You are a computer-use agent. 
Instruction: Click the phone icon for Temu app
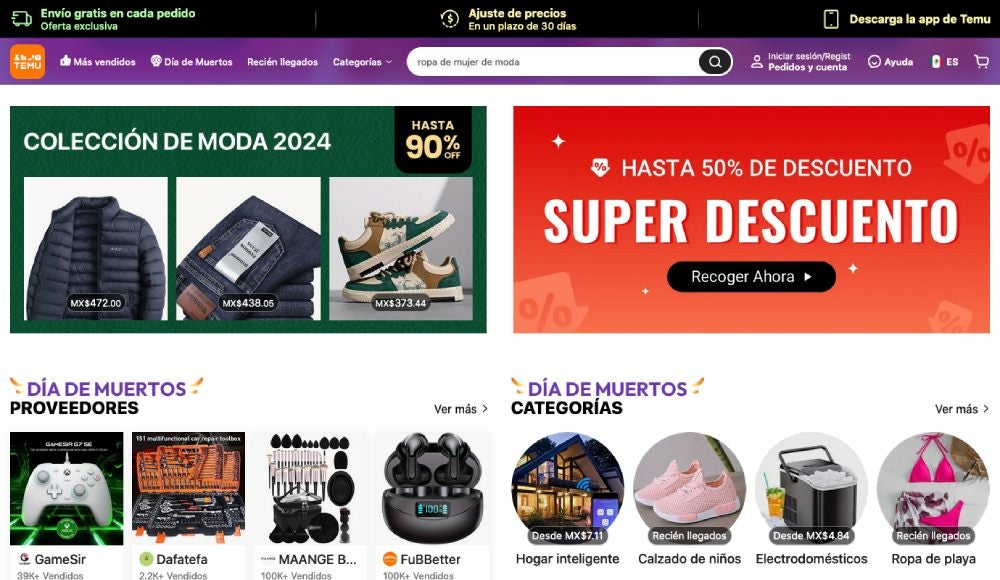(831, 19)
